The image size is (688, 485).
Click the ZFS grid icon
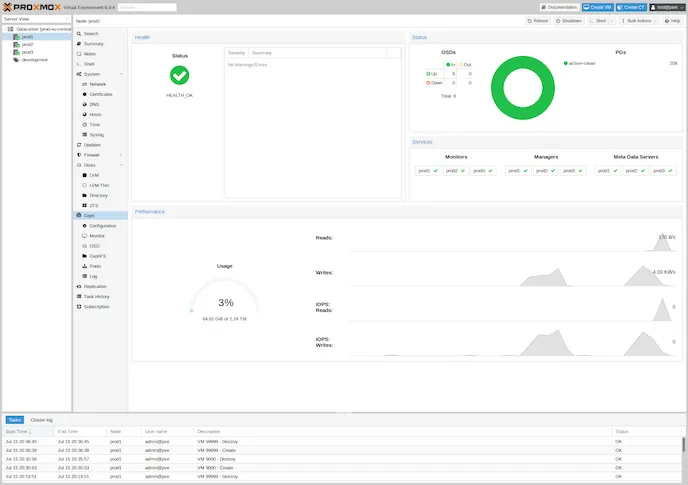85,205
